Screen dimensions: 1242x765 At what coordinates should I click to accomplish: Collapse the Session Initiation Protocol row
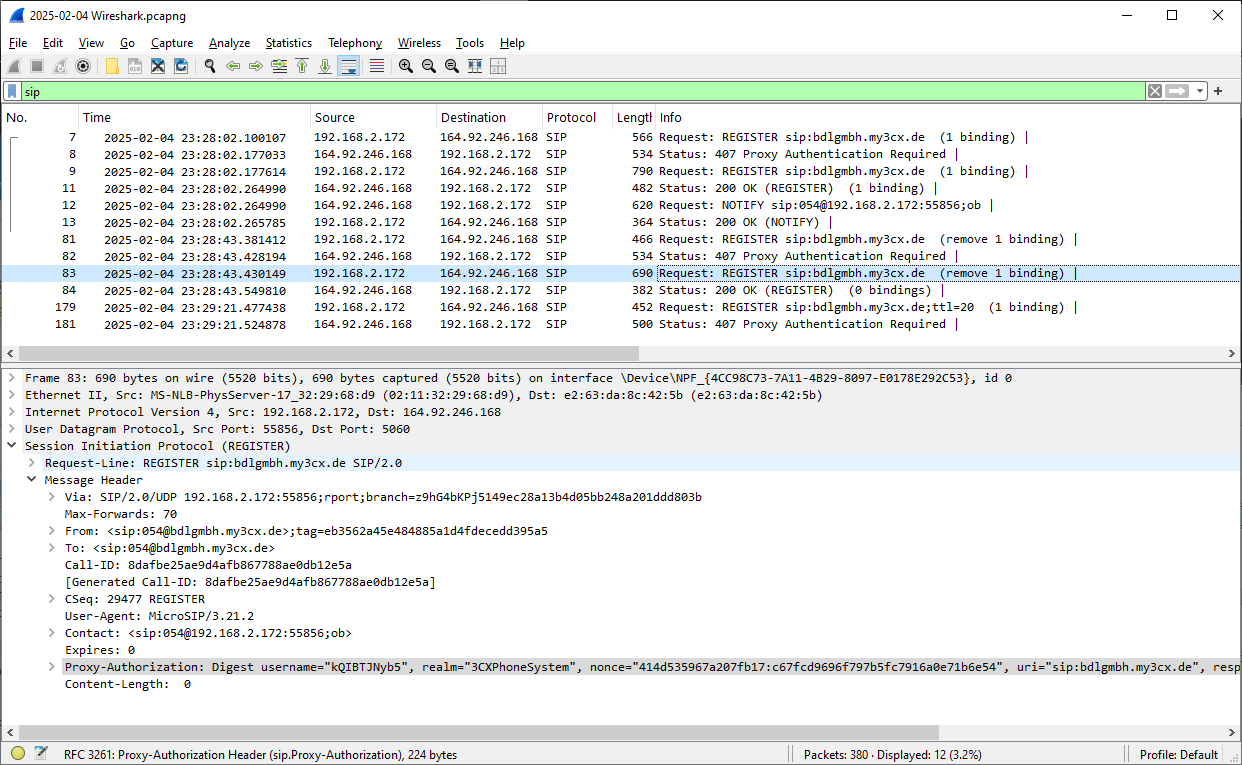12,446
